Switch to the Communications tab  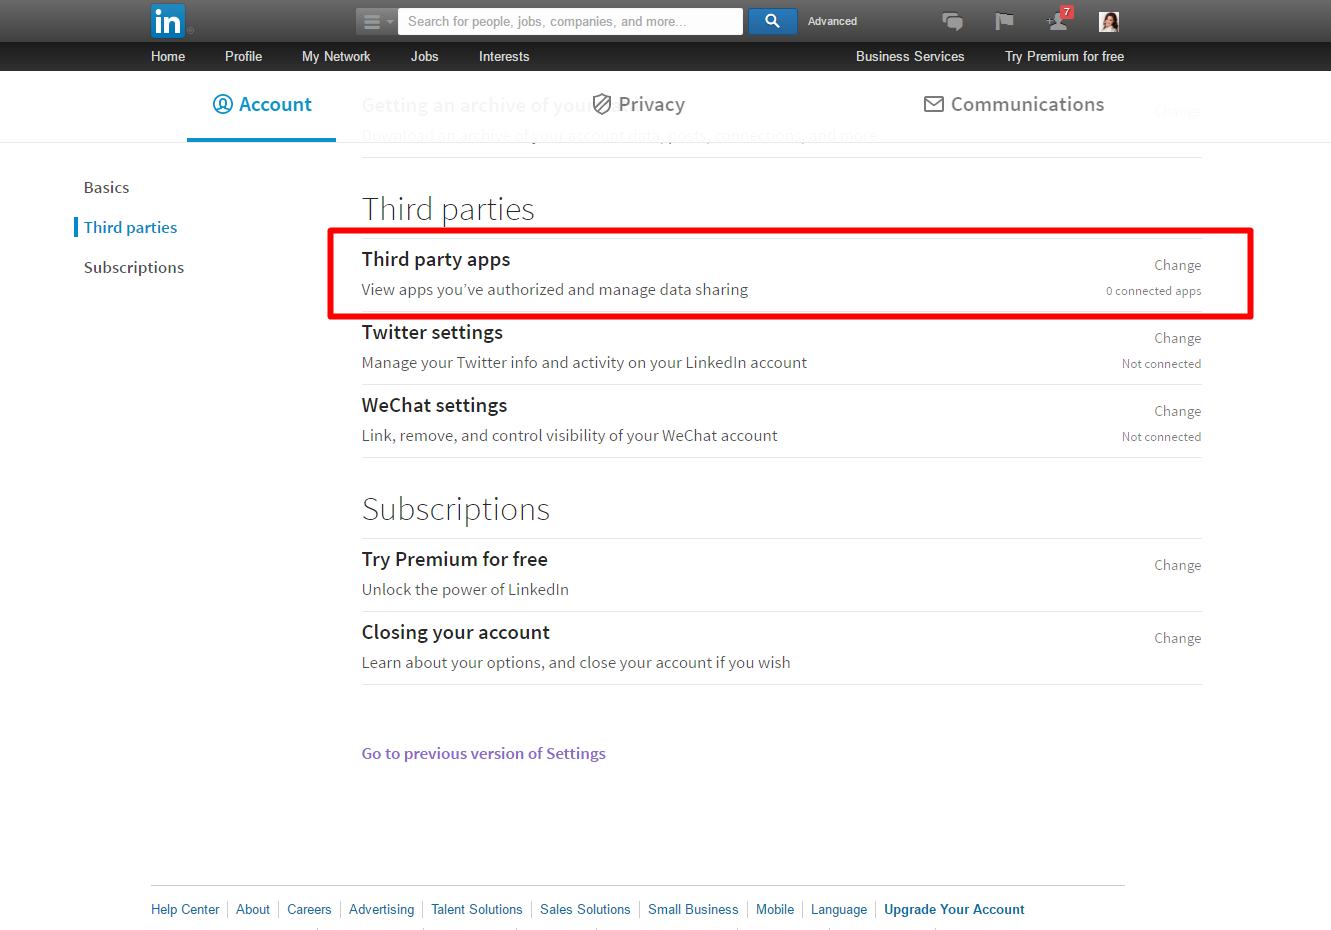coord(1014,104)
